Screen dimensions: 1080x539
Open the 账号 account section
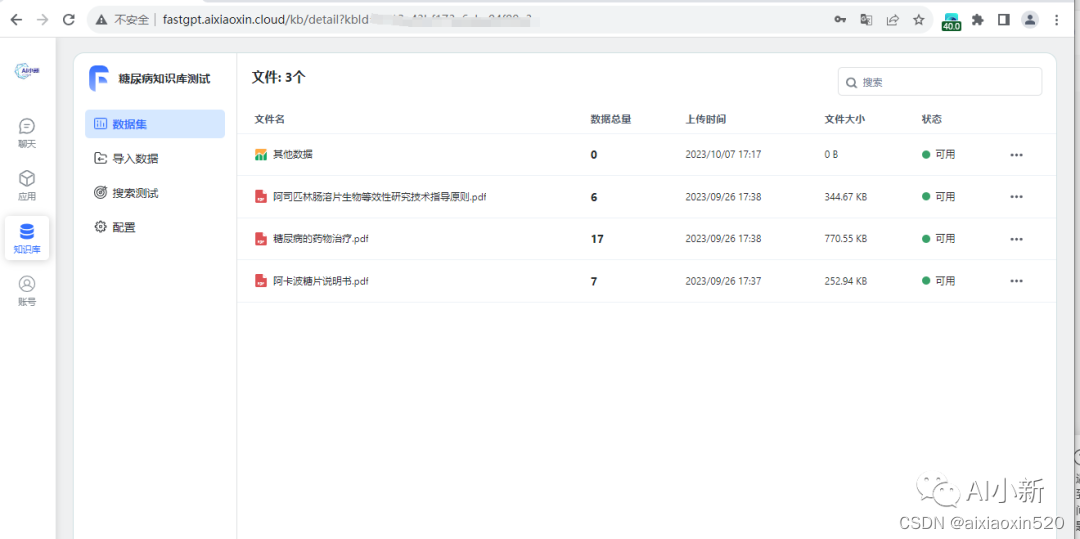tap(27, 291)
